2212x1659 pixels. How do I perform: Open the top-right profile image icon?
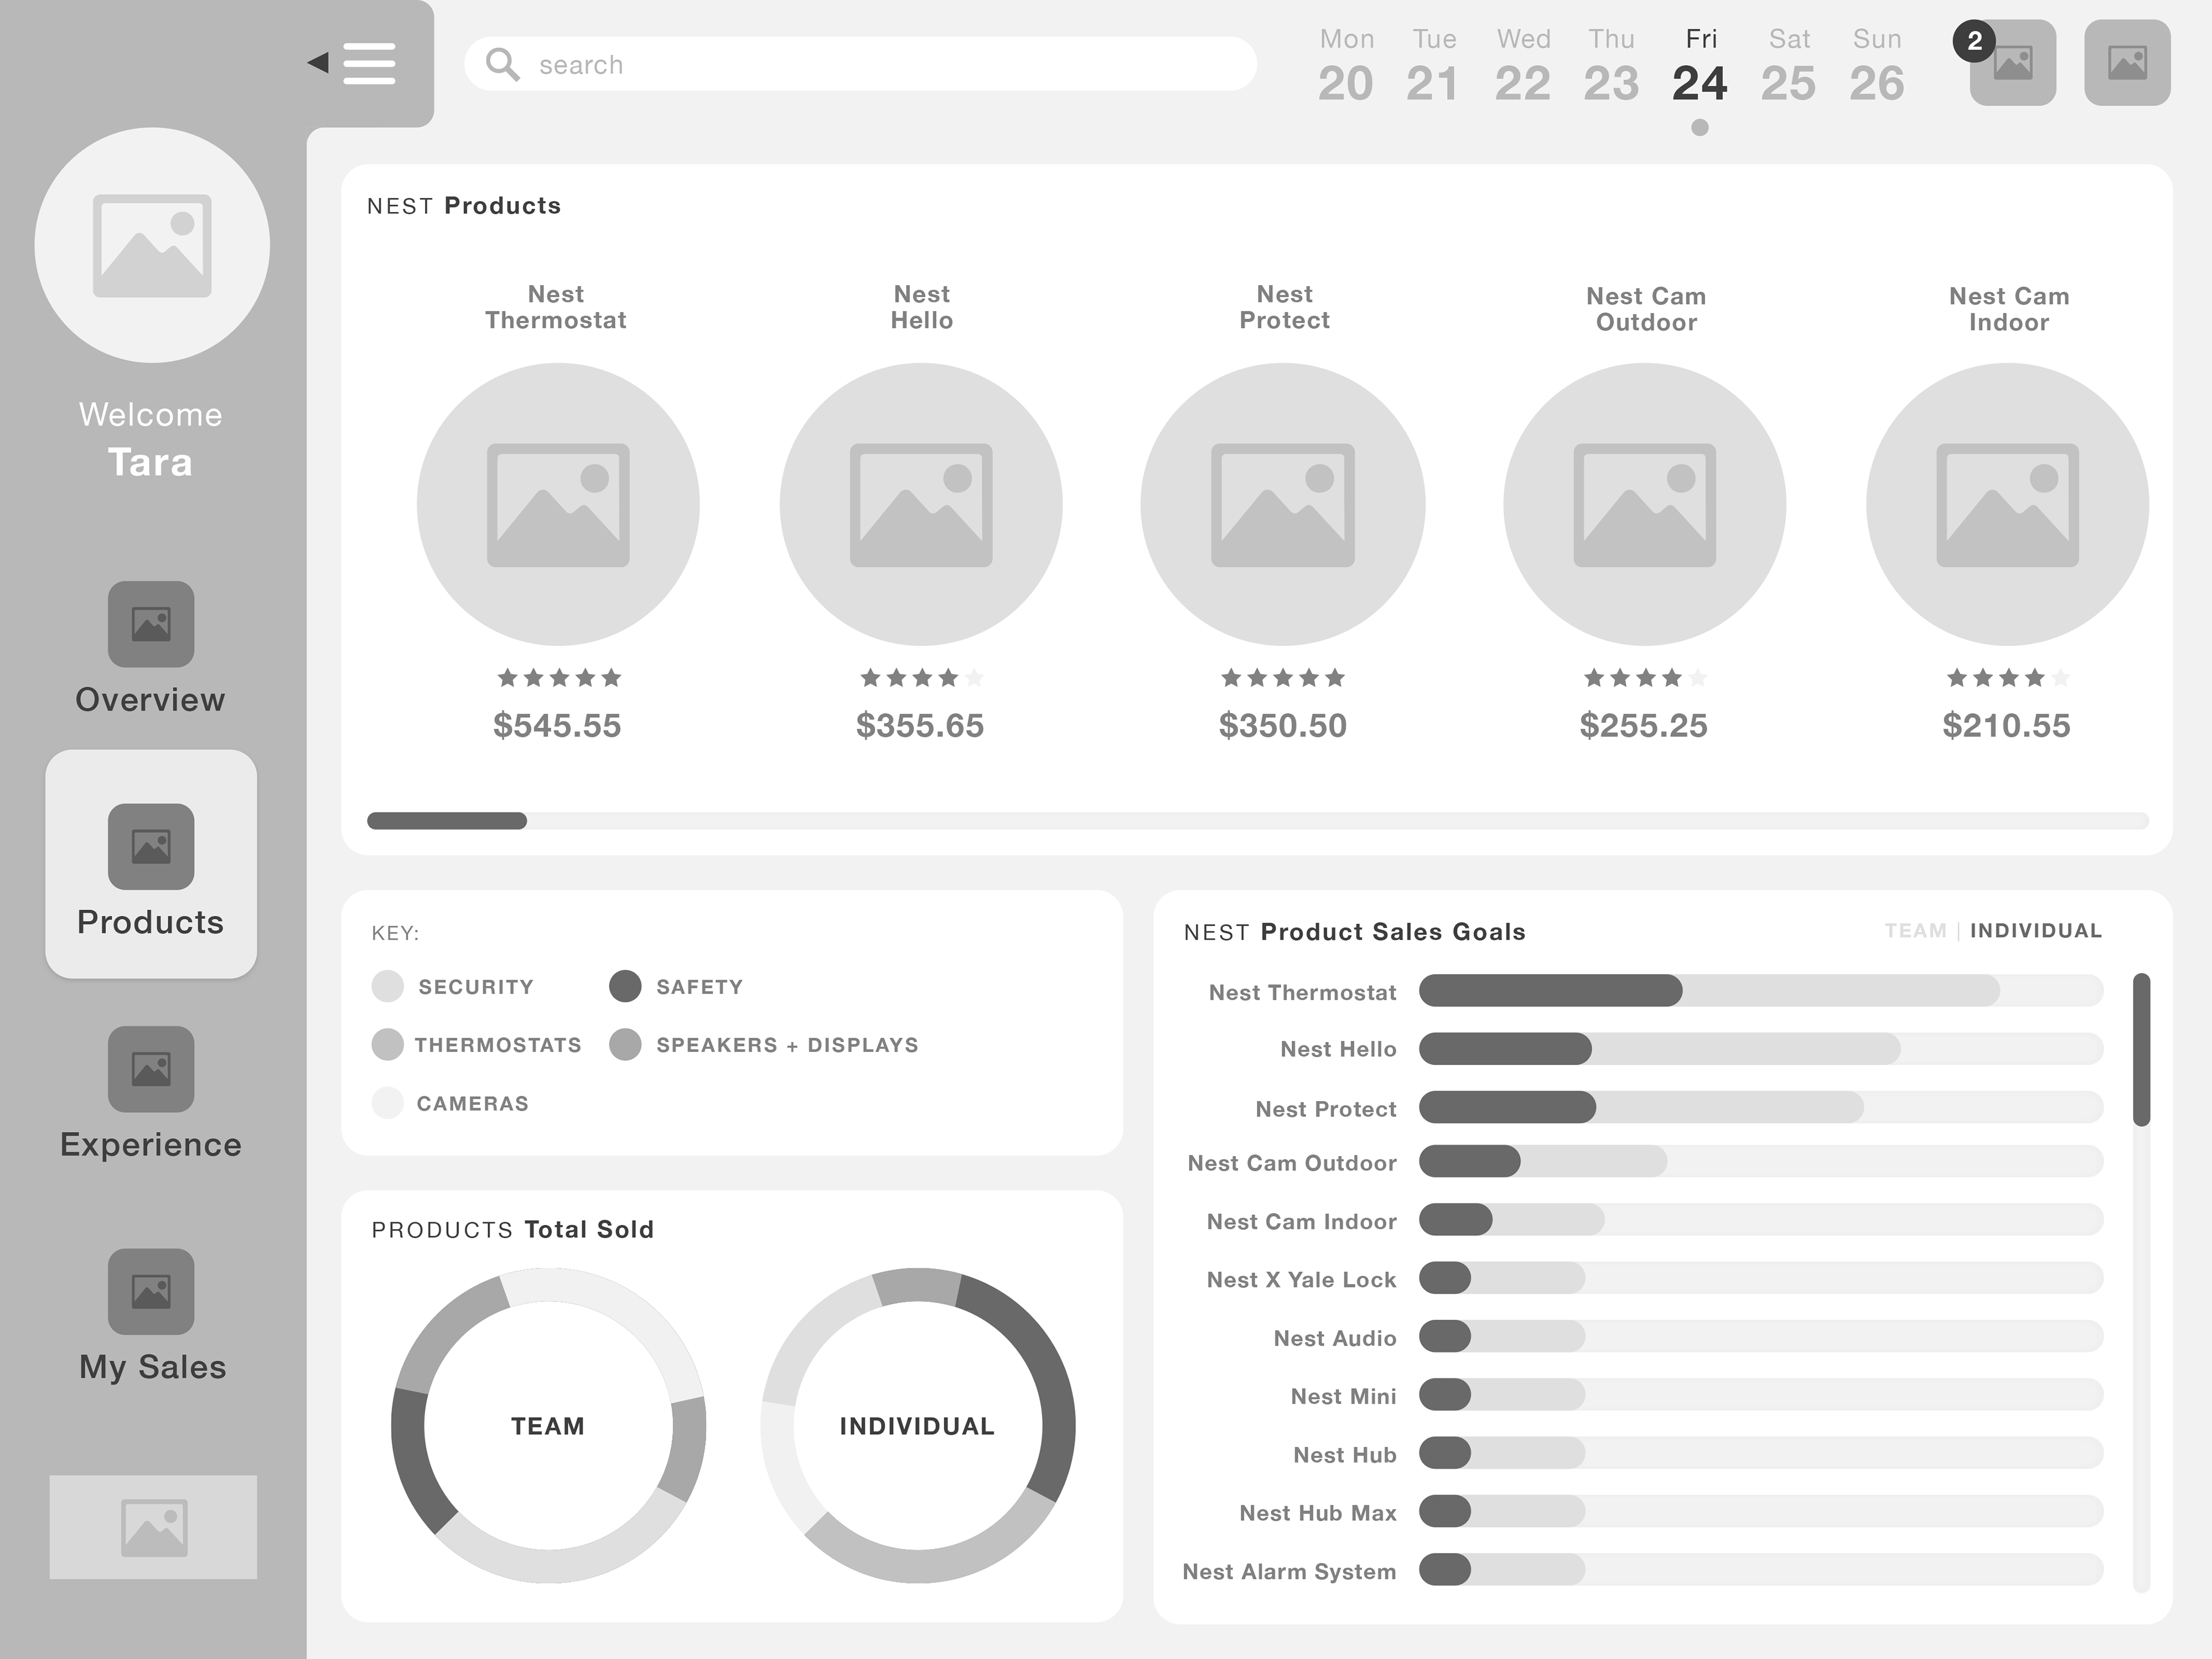[2127, 62]
